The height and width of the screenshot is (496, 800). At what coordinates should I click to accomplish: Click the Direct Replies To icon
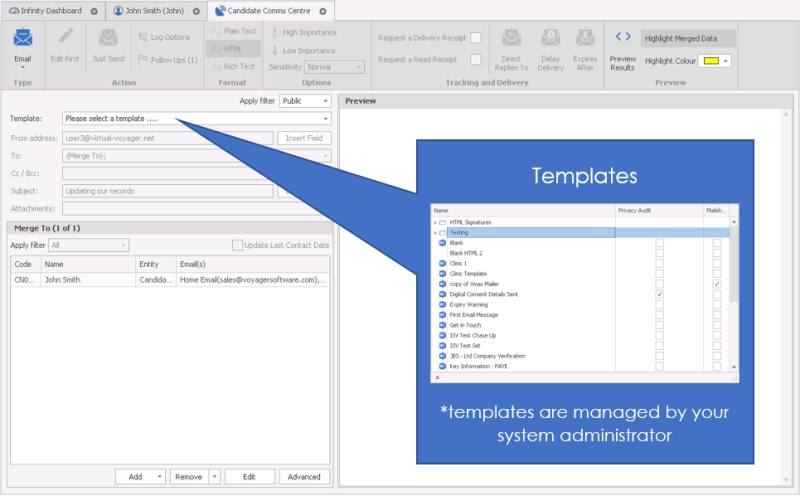[x=512, y=40]
